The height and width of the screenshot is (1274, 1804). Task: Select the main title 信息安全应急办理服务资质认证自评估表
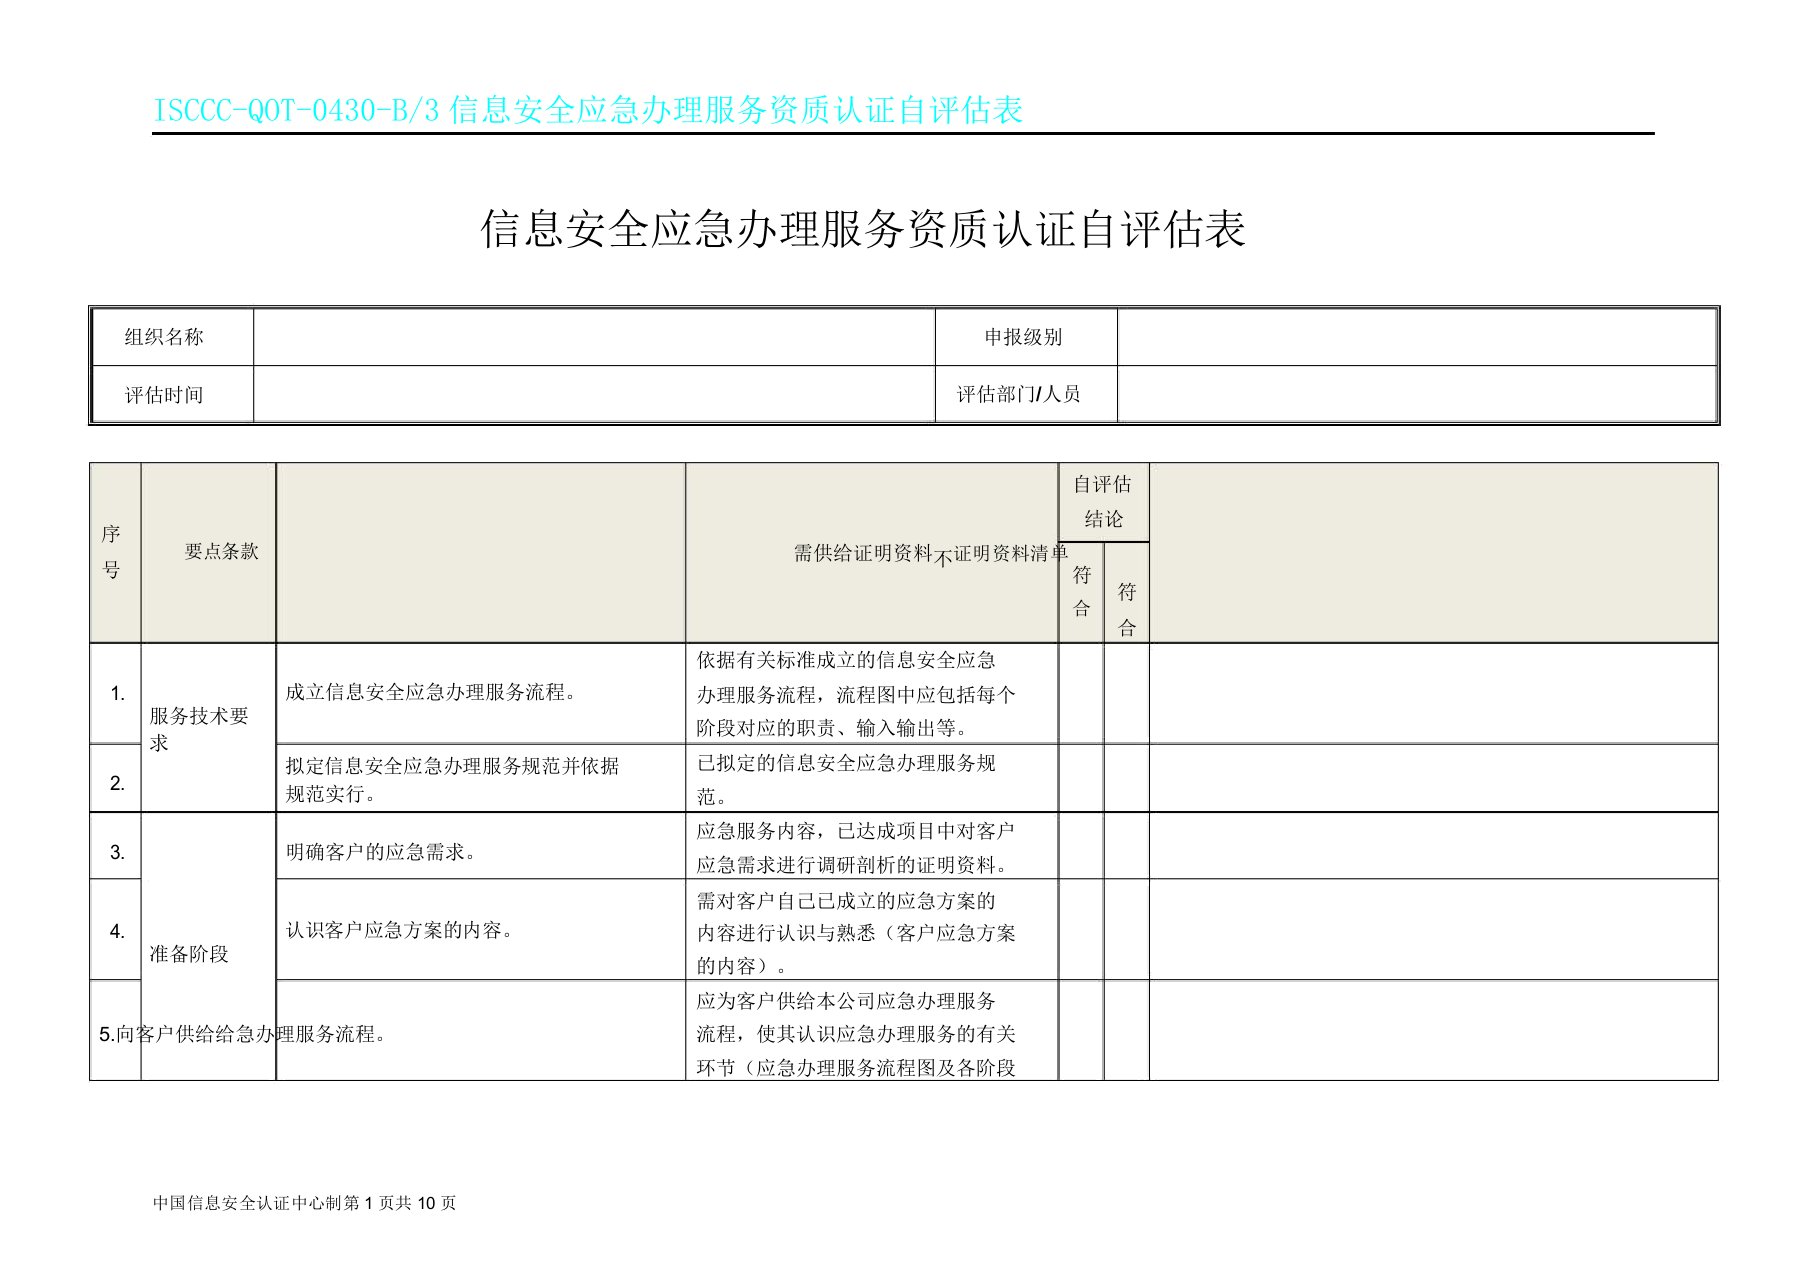(x=863, y=229)
